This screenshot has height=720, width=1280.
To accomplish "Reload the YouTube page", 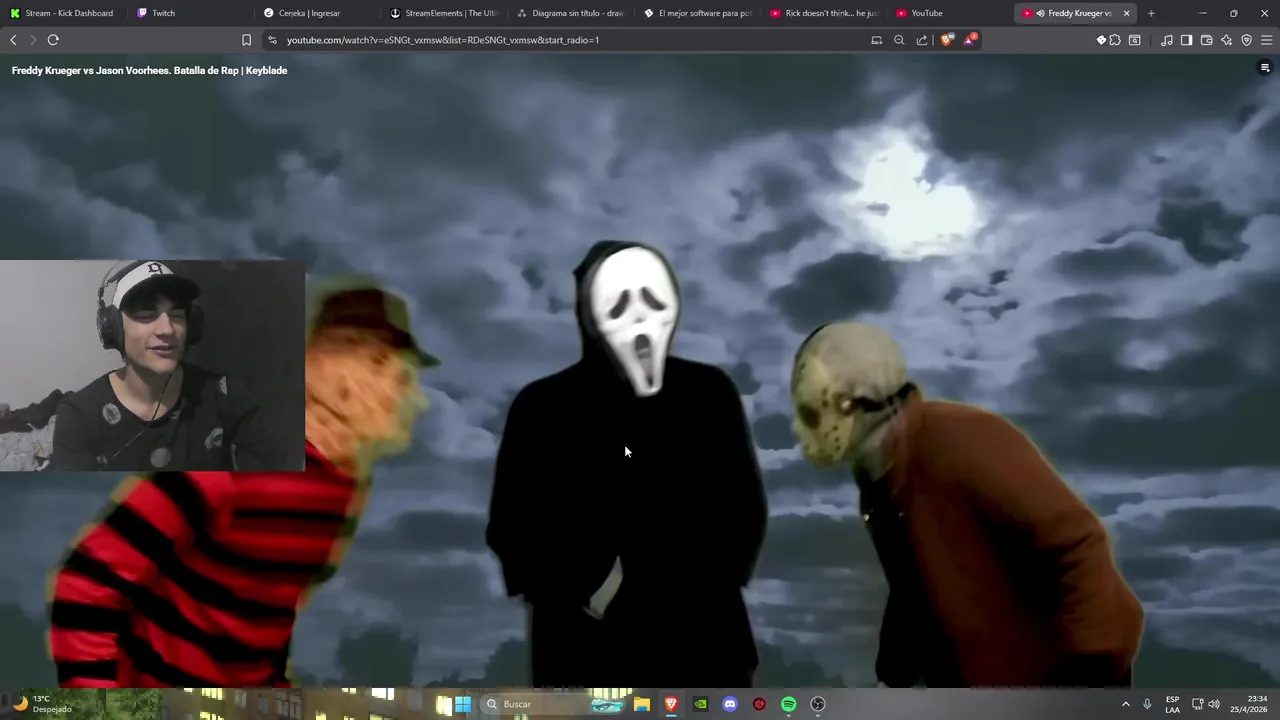I will [53, 40].
